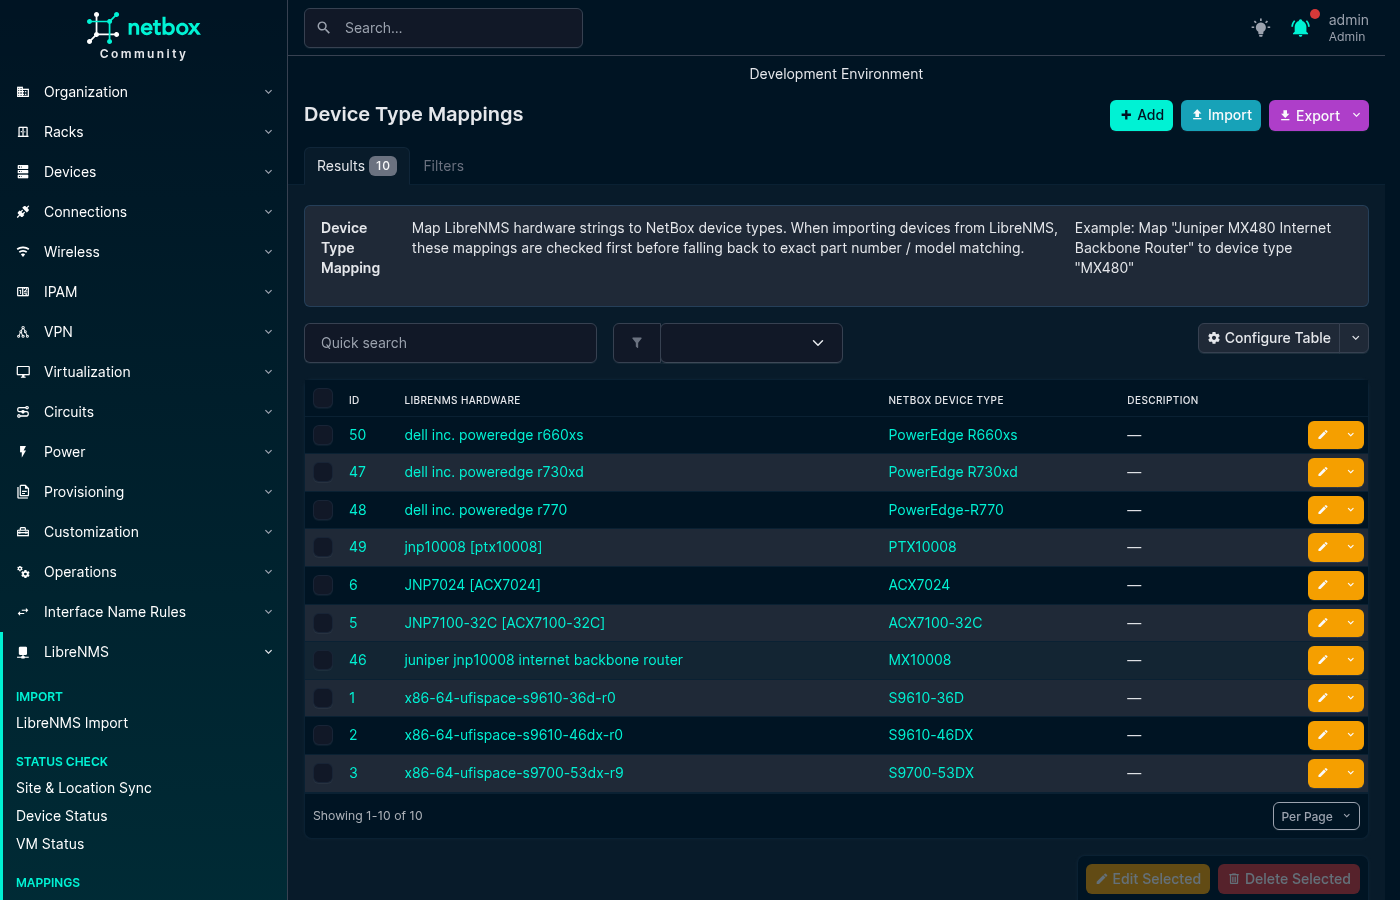Image resolution: width=1400 pixels, height=900 pixels.
Task: Sort by the ID column header
Action: (354, 400)
